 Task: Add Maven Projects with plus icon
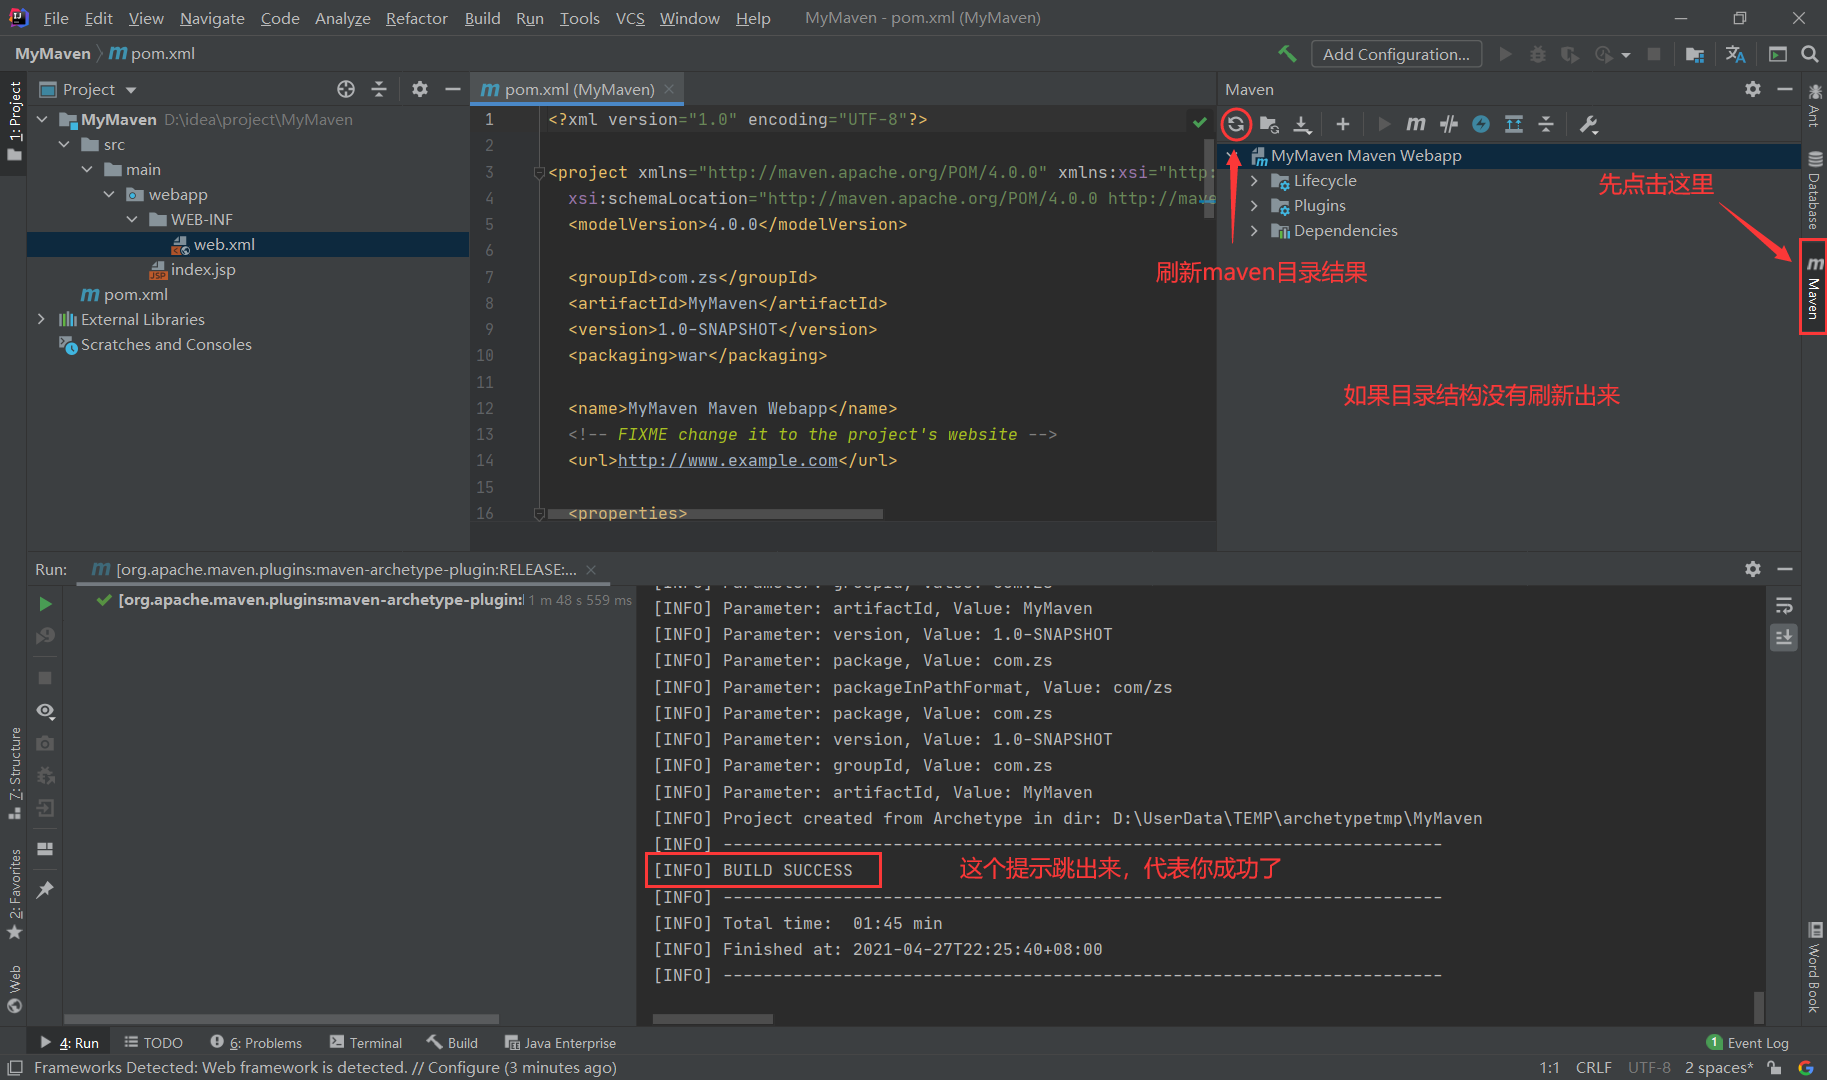coord(1343,124)
